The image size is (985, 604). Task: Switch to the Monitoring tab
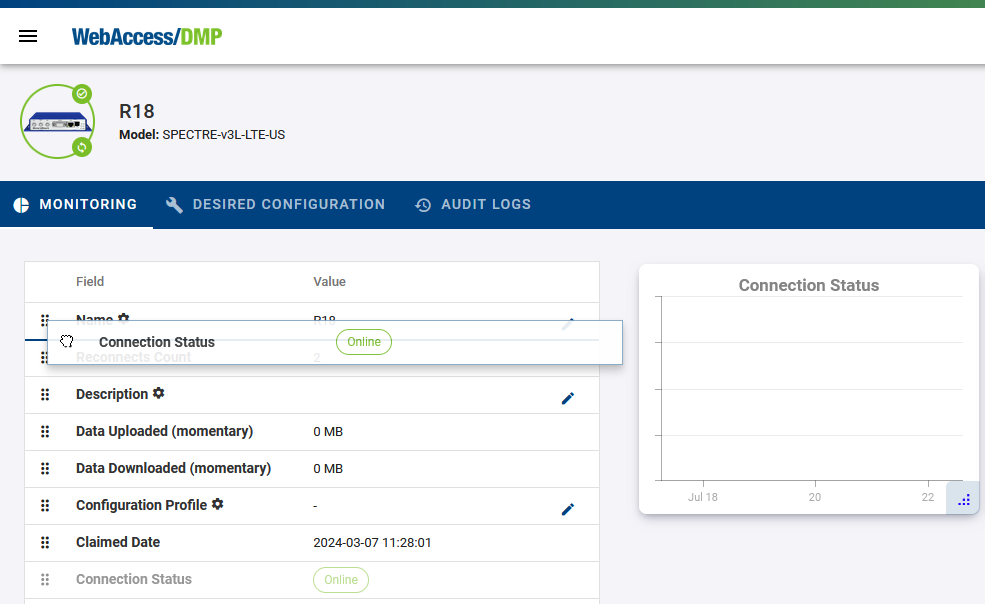(76, 205)
